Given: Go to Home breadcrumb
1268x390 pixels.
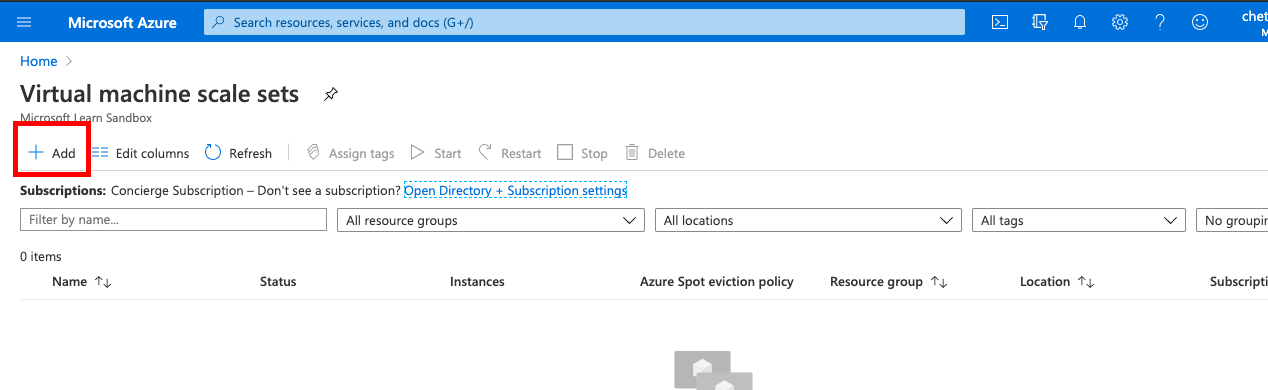Looking at the screenshot, I should pos(38,61).
